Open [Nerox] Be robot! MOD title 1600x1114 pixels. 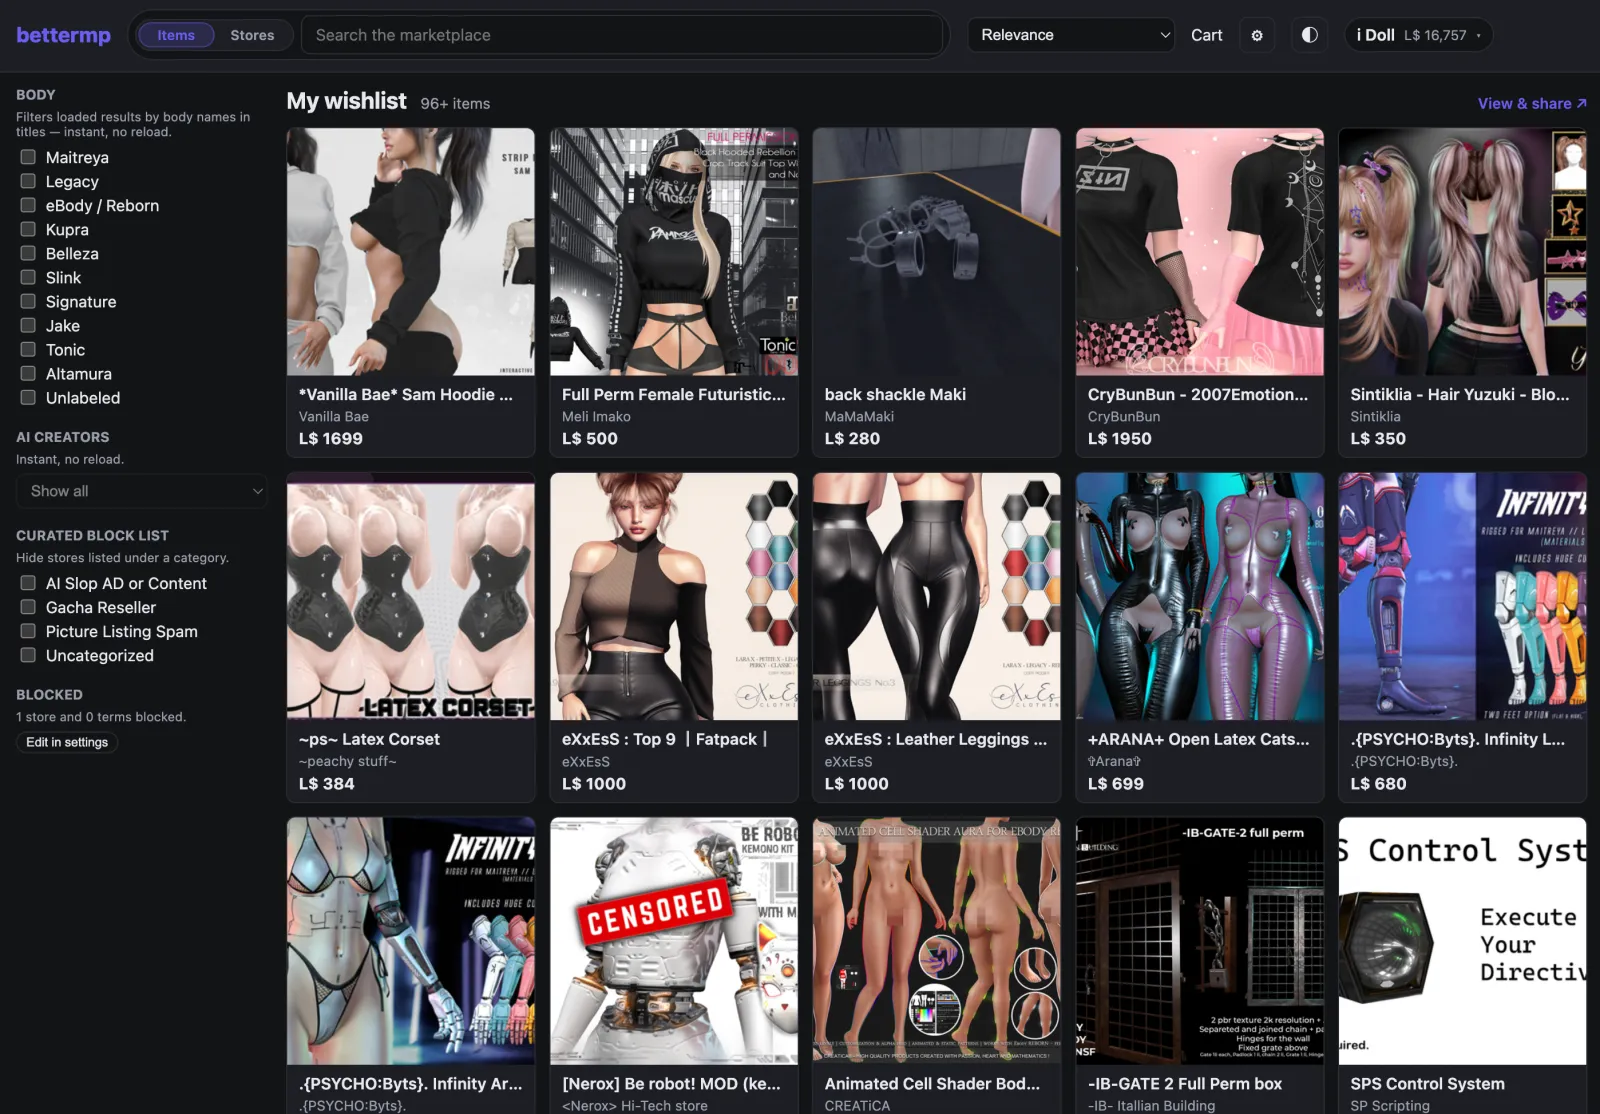(671, 1083)
